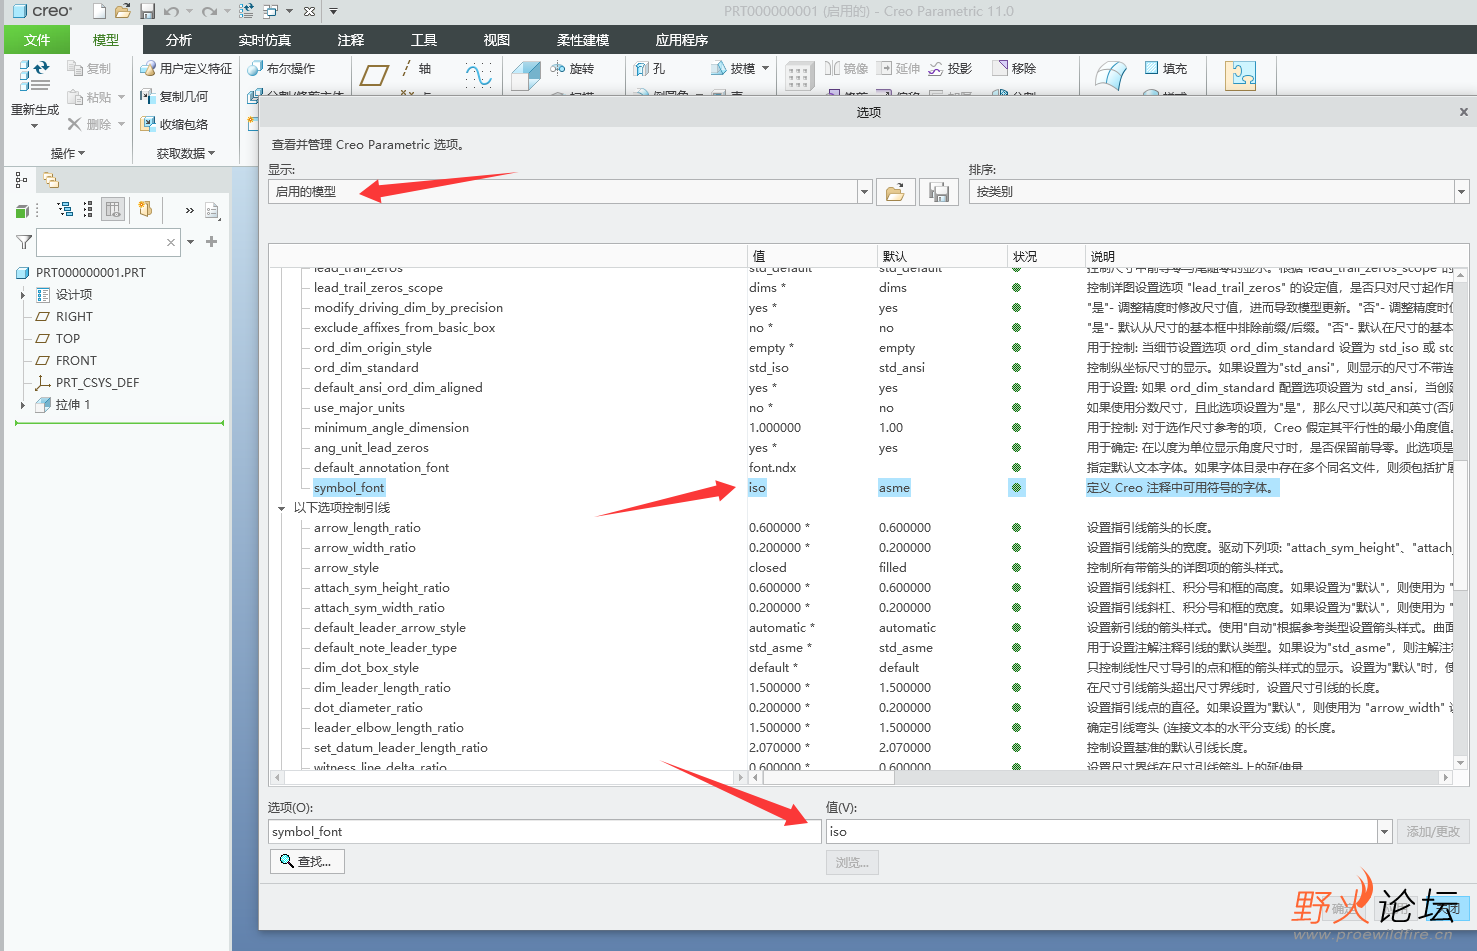Collapse the 以下选项控制引线 category group

282,508
